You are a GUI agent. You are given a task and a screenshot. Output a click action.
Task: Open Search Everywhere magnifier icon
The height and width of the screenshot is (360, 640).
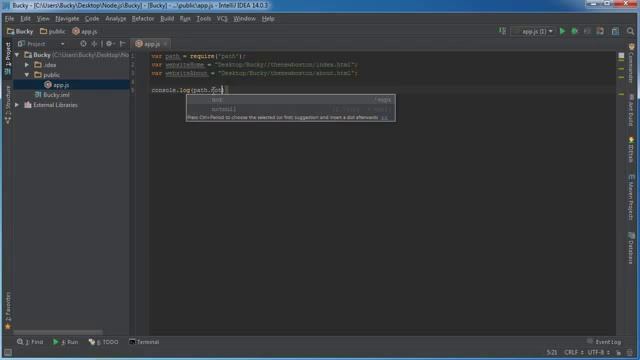pyautogui.click(x=630, y=31)
